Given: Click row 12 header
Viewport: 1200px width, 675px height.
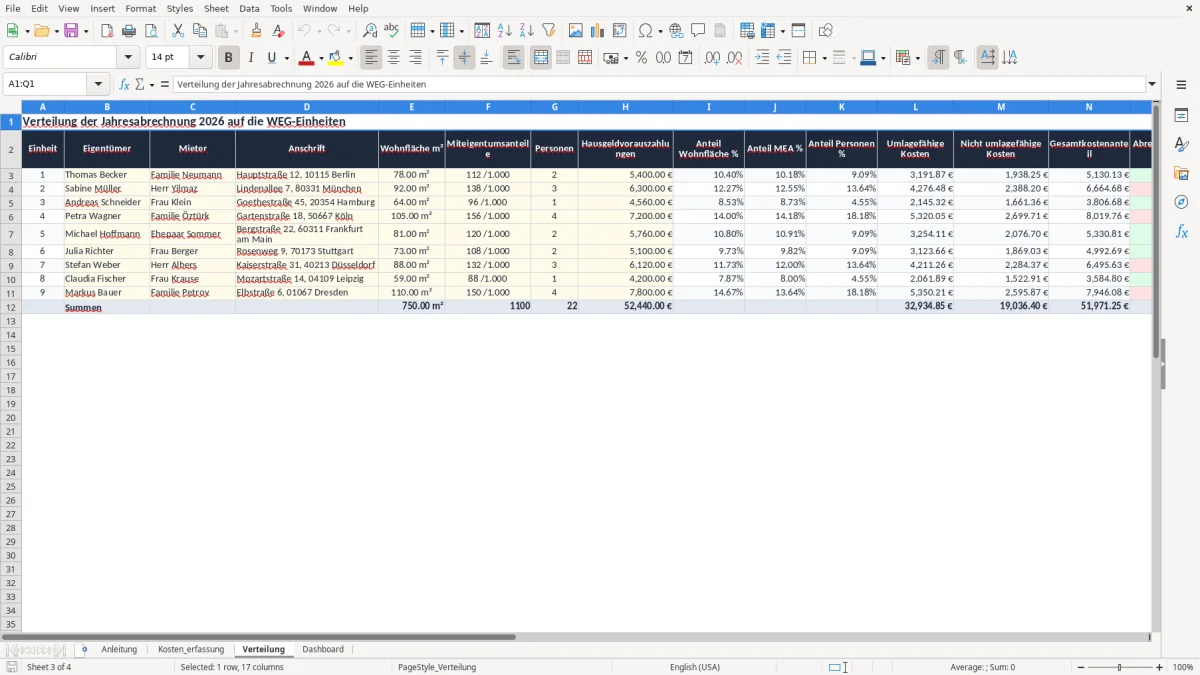Looking at the screenshot, I should (11, 307).
